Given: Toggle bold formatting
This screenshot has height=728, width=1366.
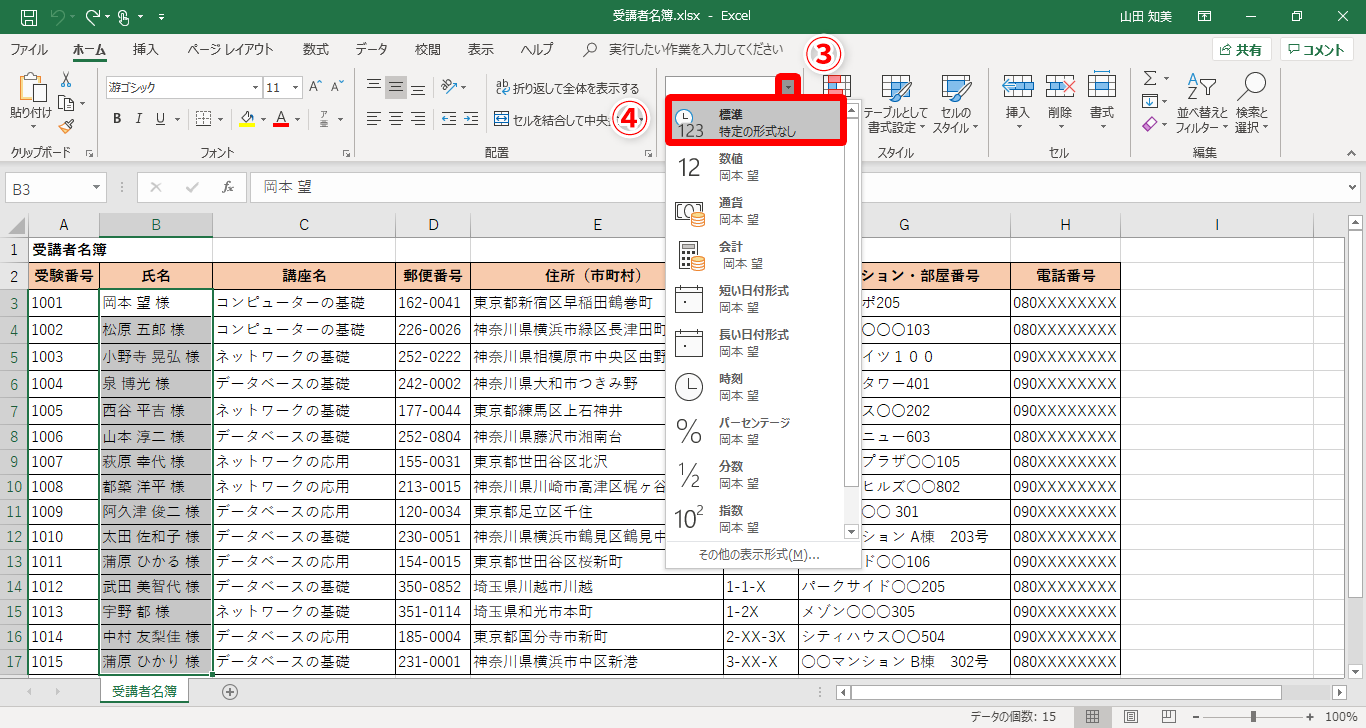Looking at the screenshot, I should [117, 119].
